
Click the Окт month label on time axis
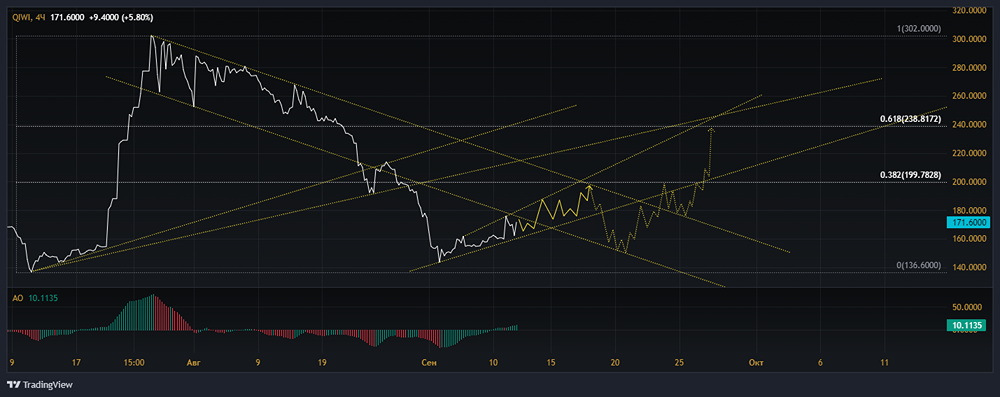coord(757,363)
